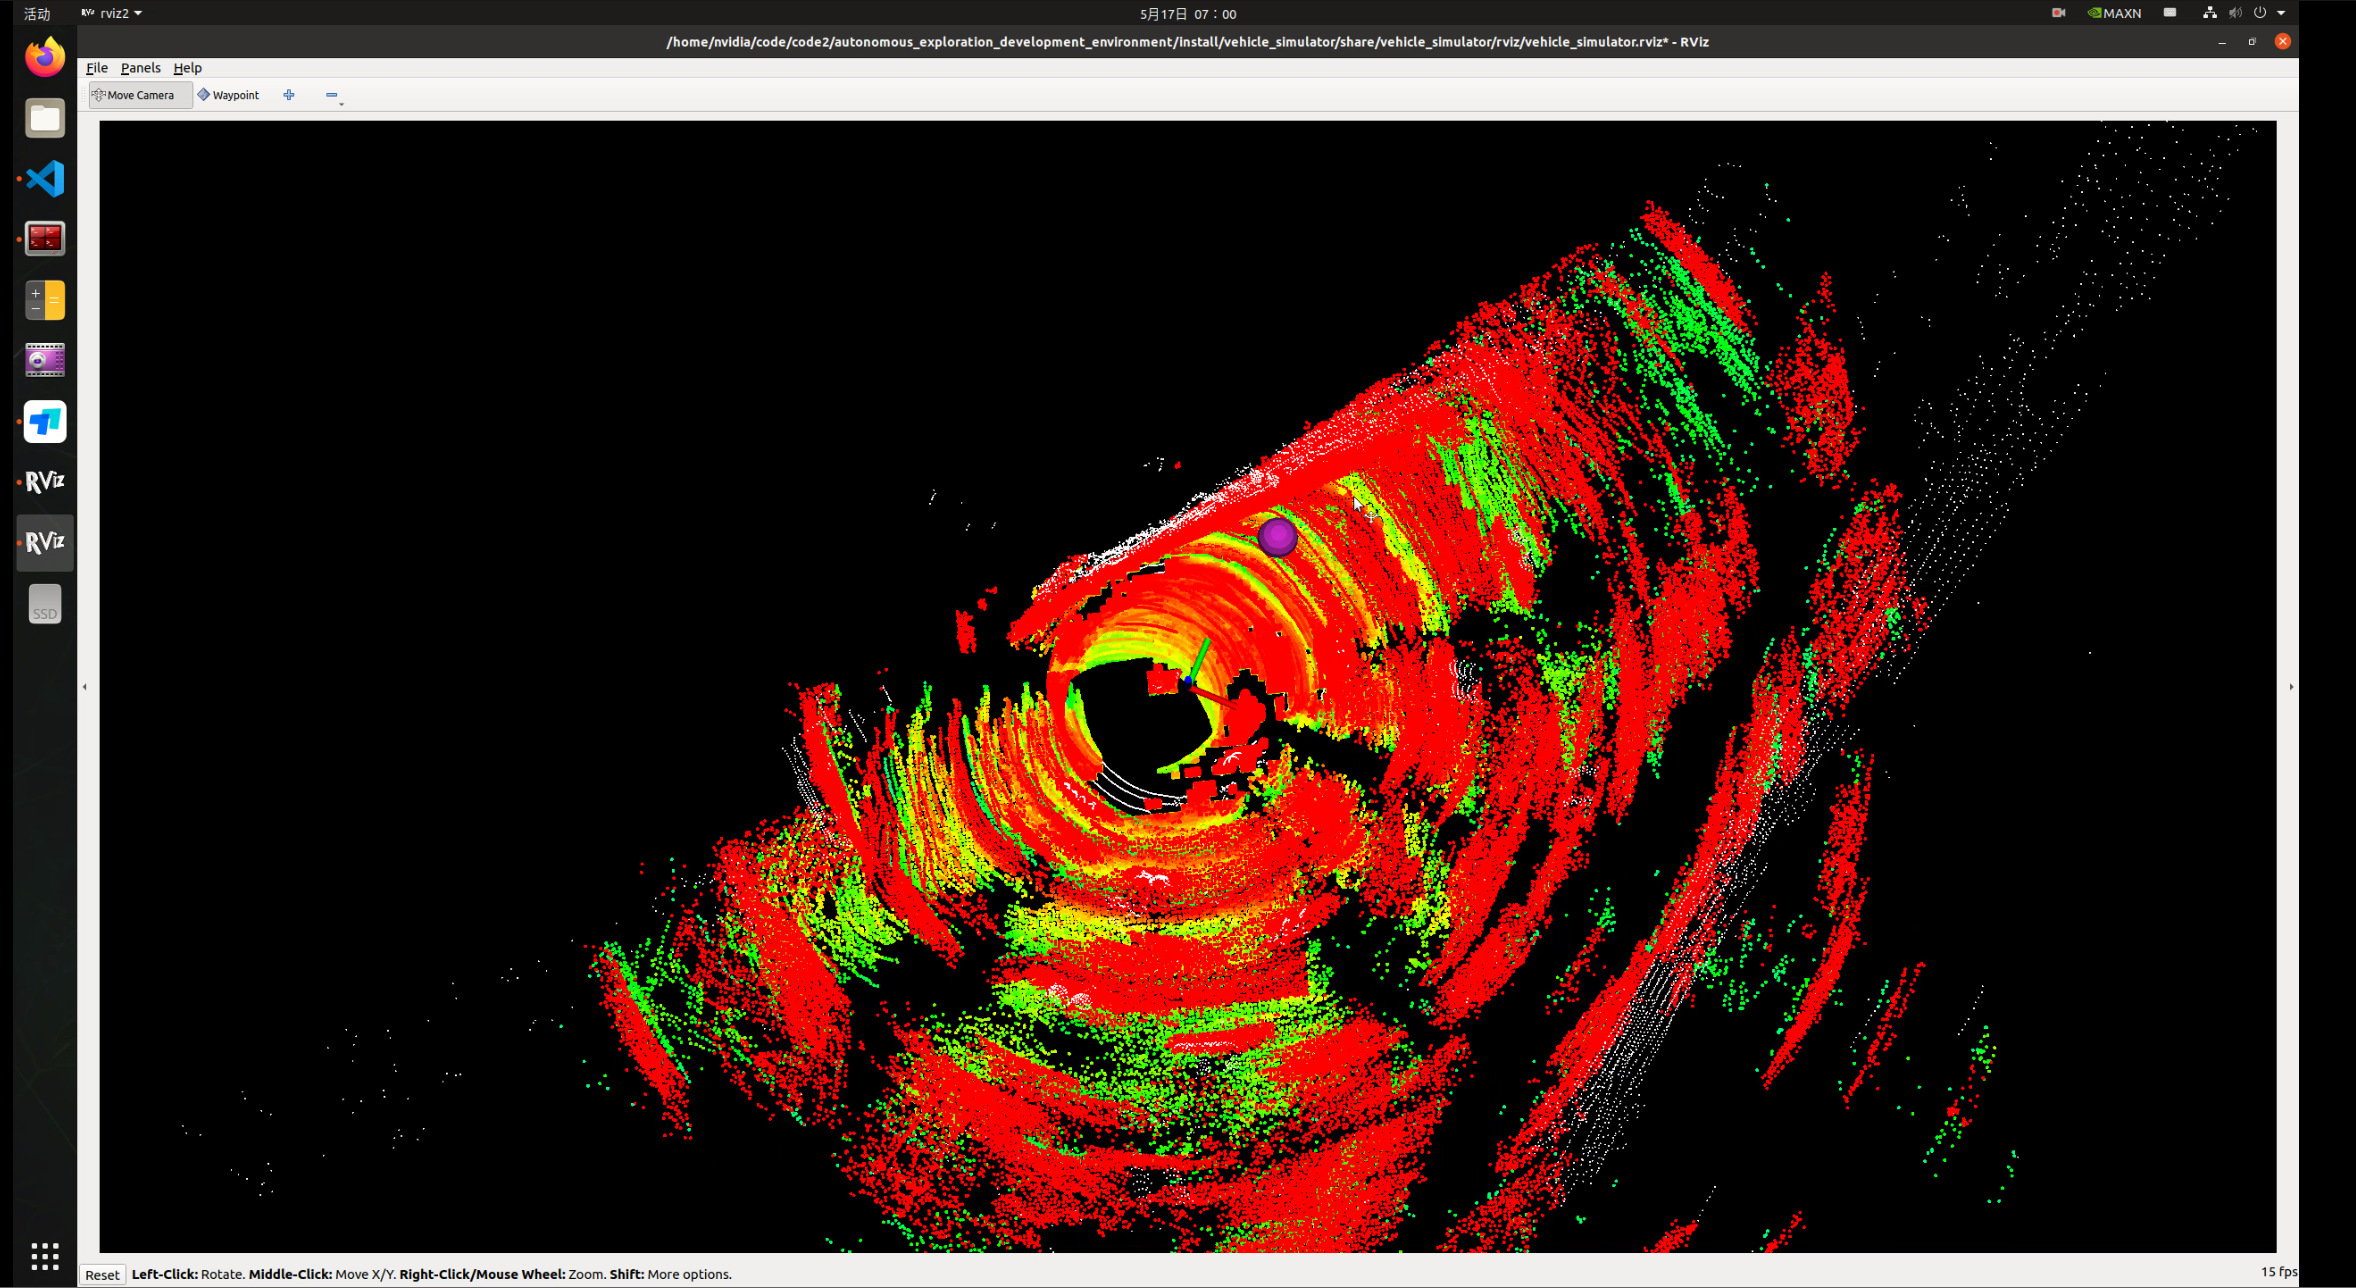Click the screen recording indicator icon
2356x1288 pixels.
point(2058,13)
